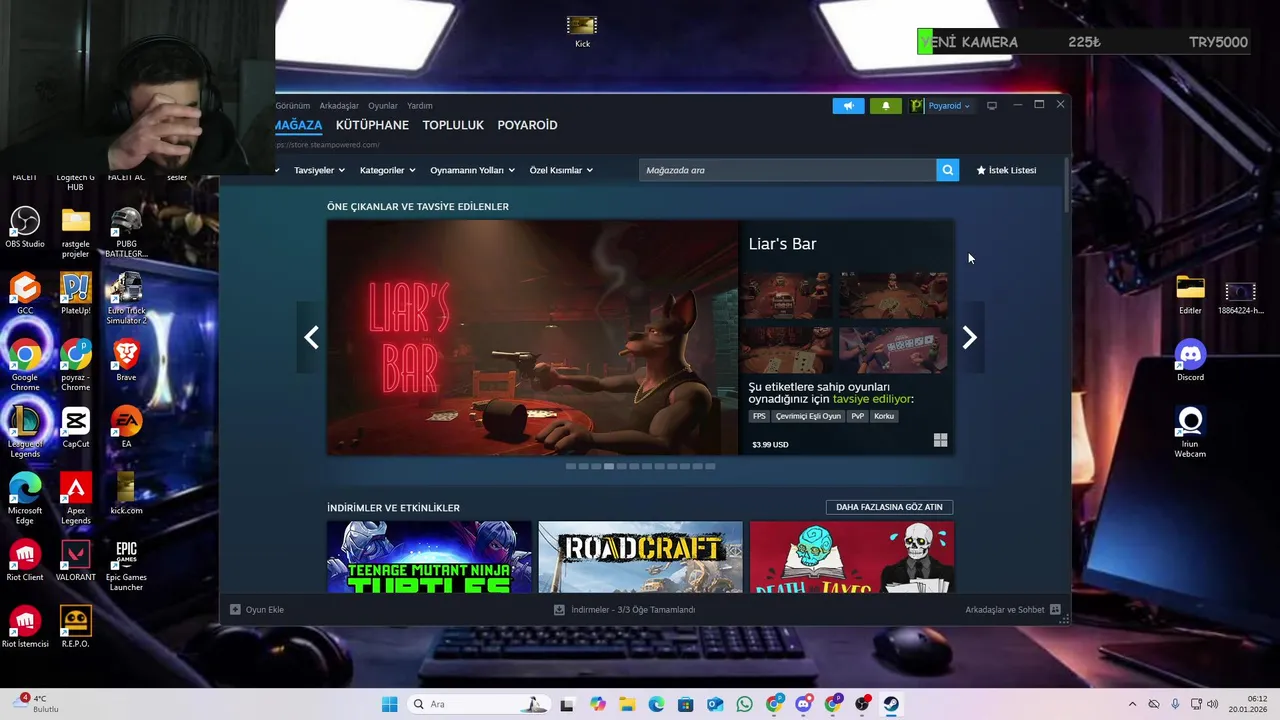The height and width of the screenshot is (720, 1280).
Task: Click the Steam icon in the taskbar
Action: [x=891, y=704]
